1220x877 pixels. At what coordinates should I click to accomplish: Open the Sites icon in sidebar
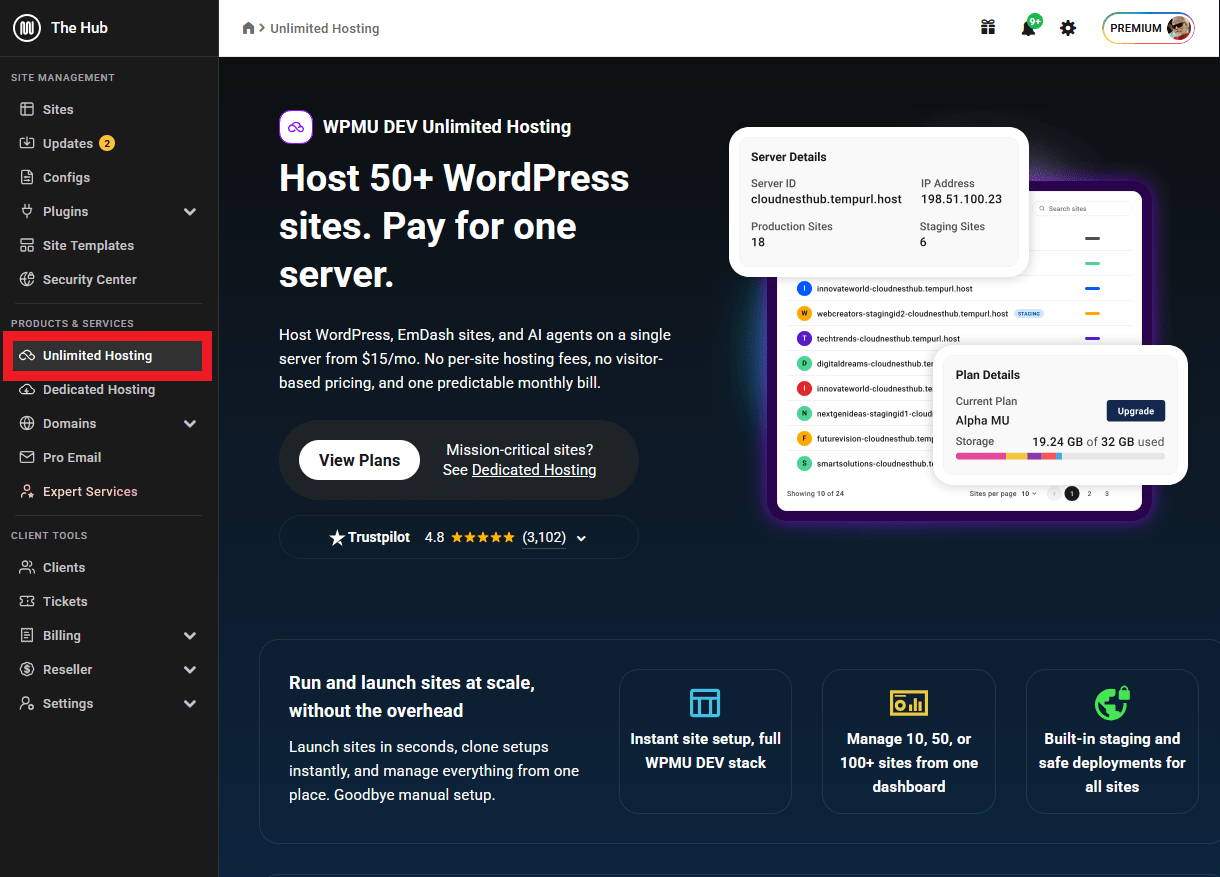(x=27, y=109)
